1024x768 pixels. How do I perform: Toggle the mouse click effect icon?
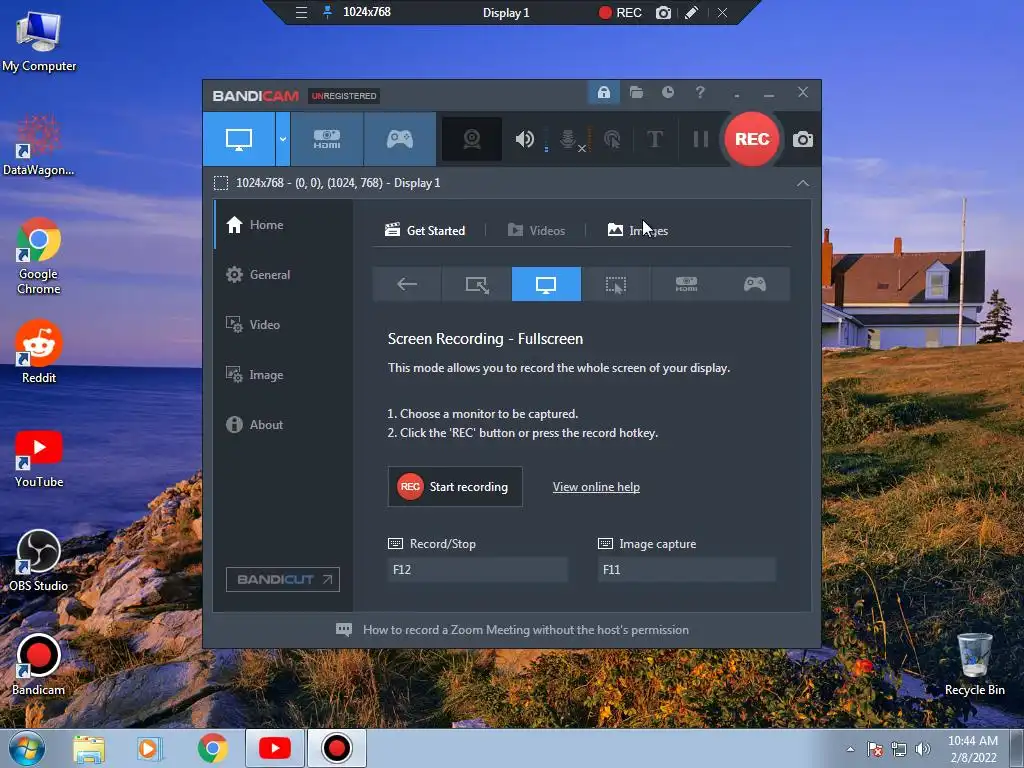pos(612,139)
